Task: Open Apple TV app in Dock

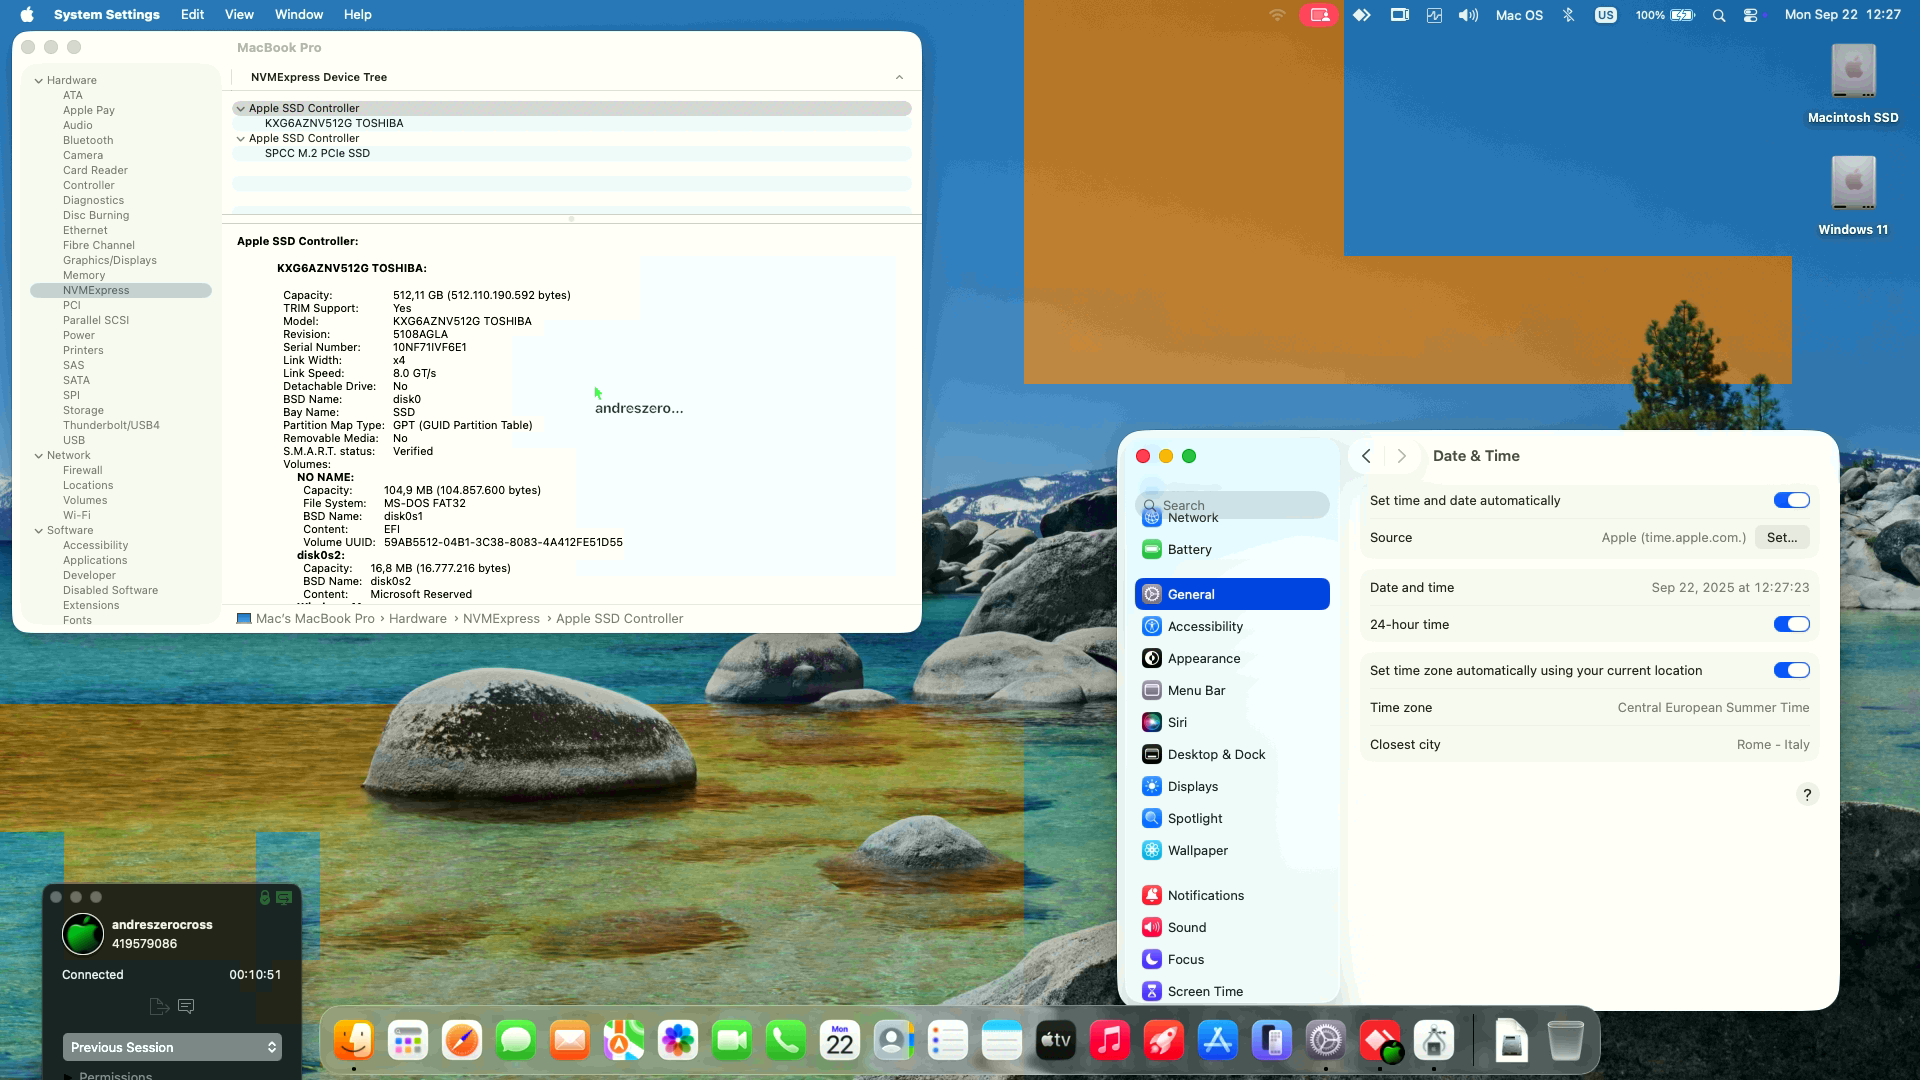Action: pos(1056,1041)
